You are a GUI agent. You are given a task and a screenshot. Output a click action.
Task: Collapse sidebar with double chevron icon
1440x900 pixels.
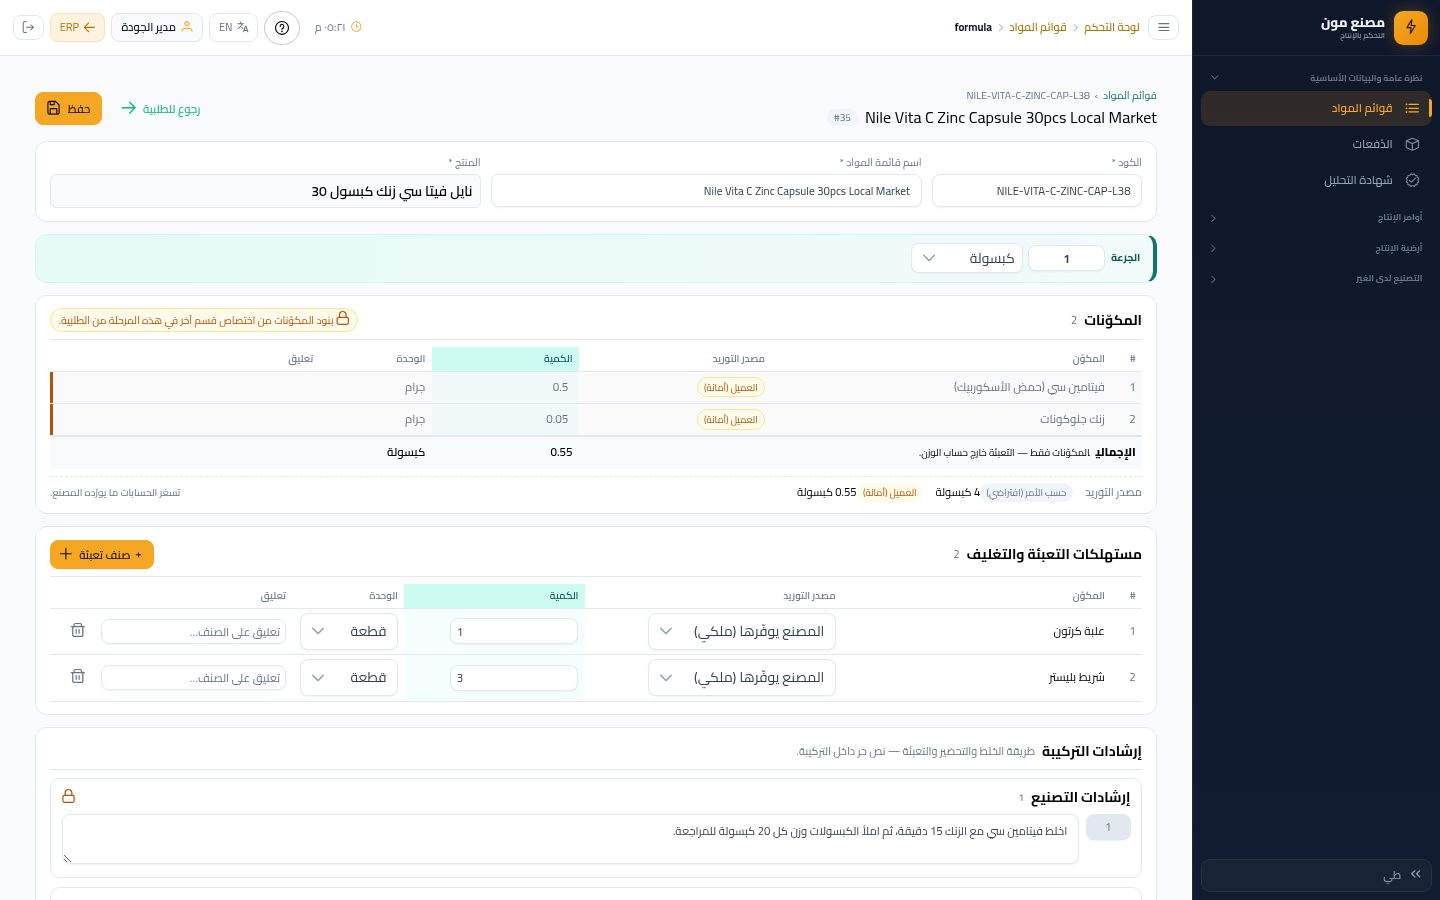1416,874
